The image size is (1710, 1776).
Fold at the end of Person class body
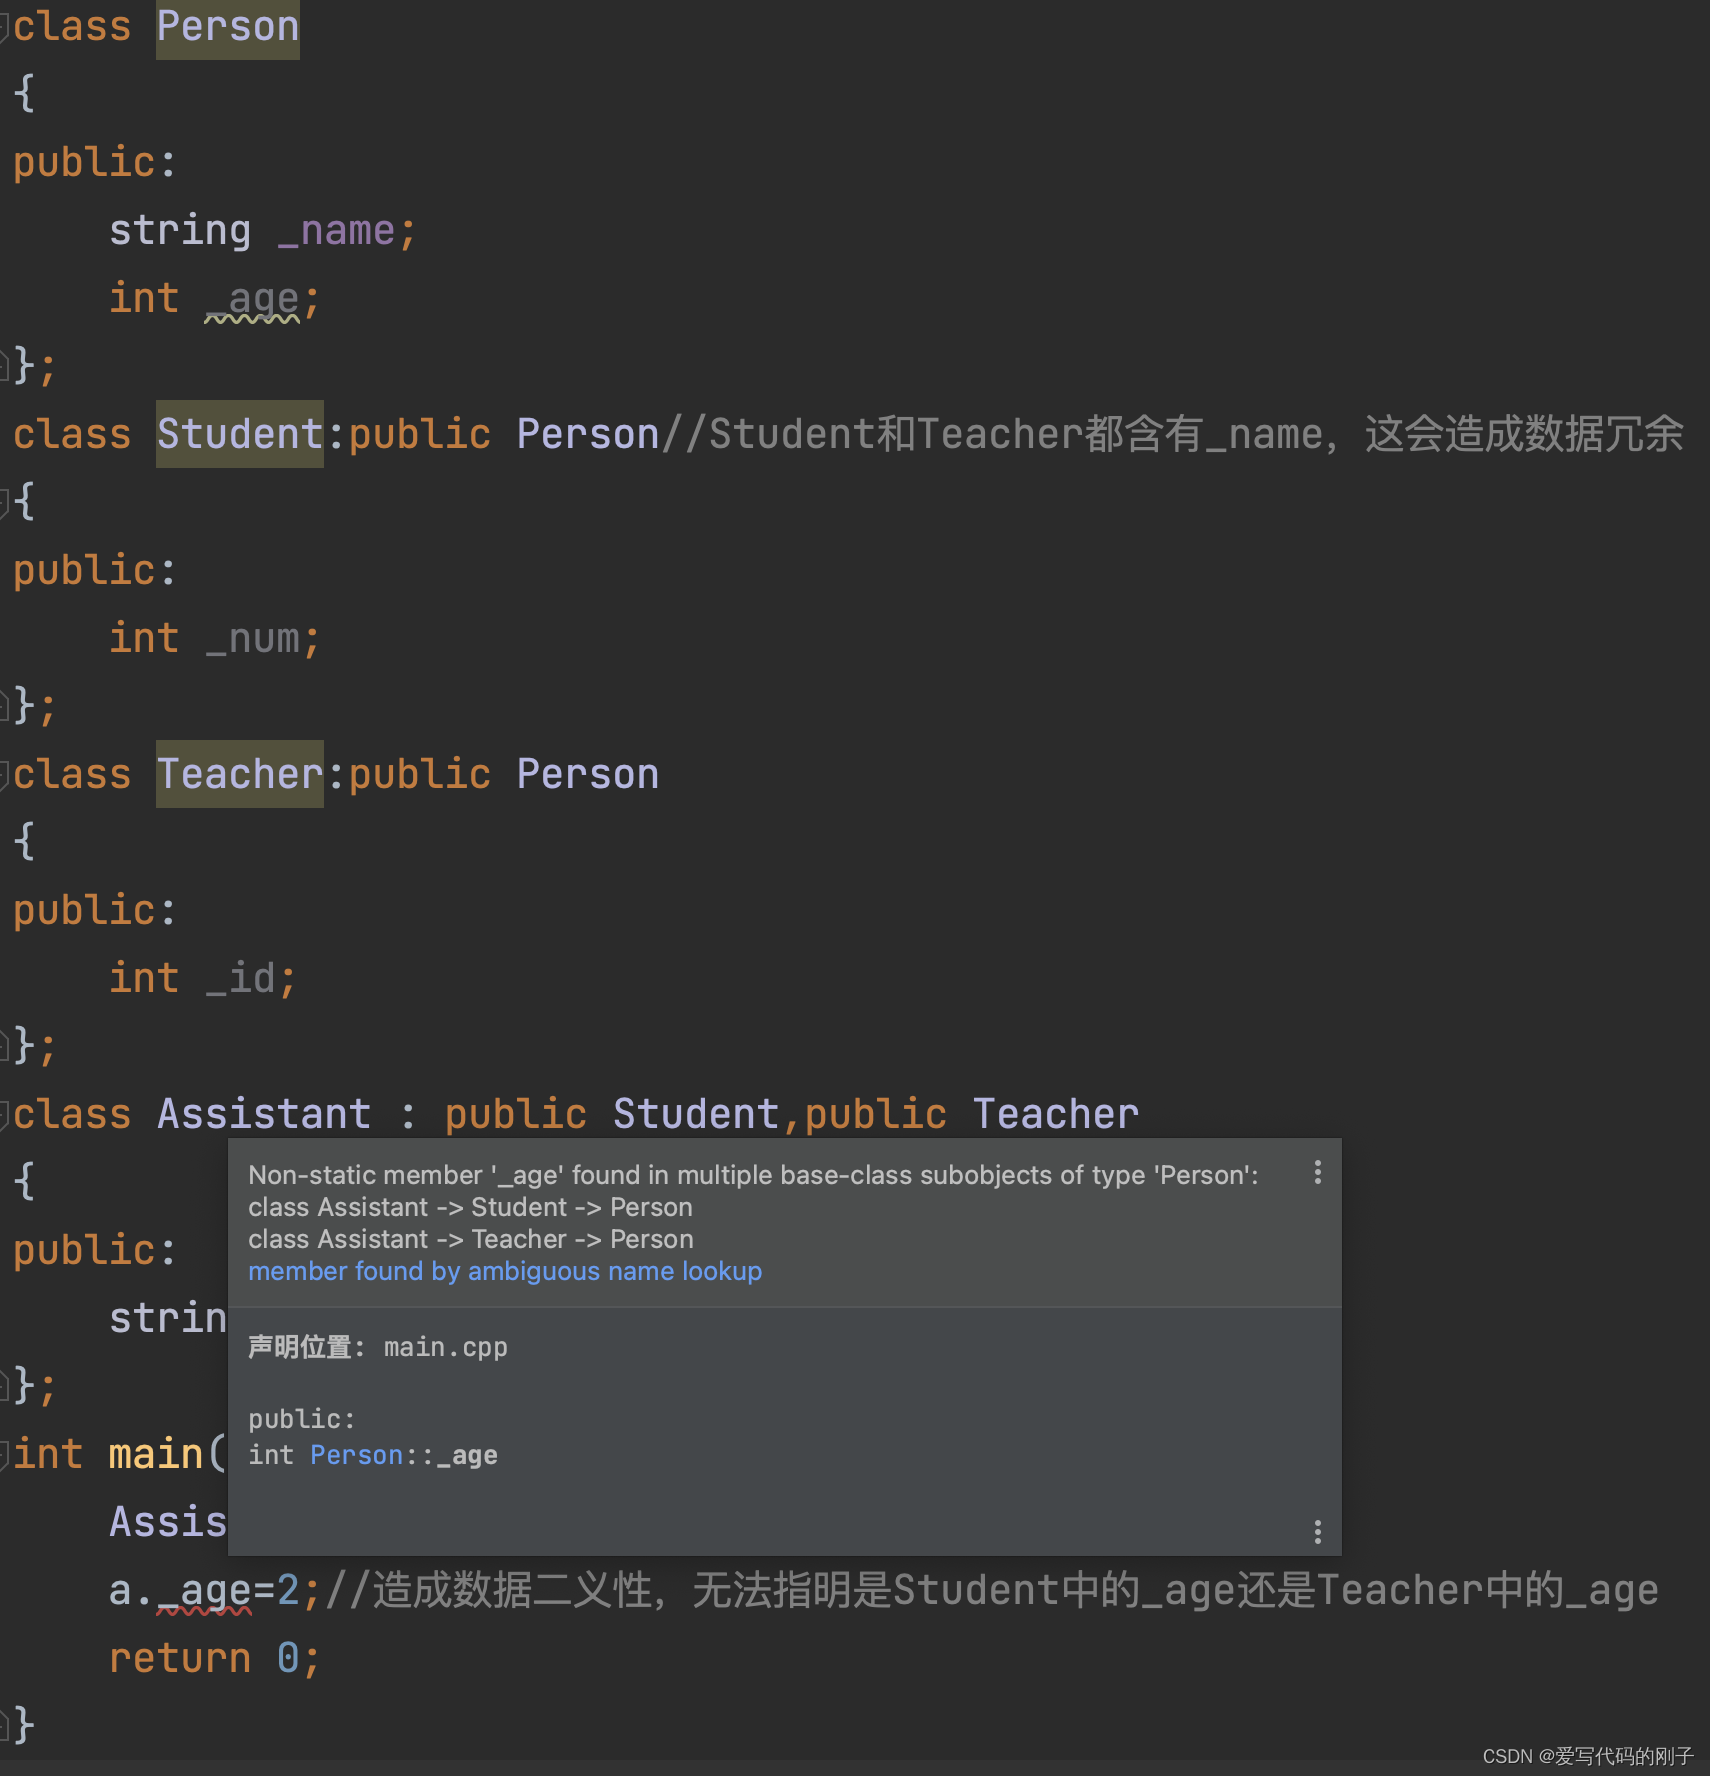(4, 365)
